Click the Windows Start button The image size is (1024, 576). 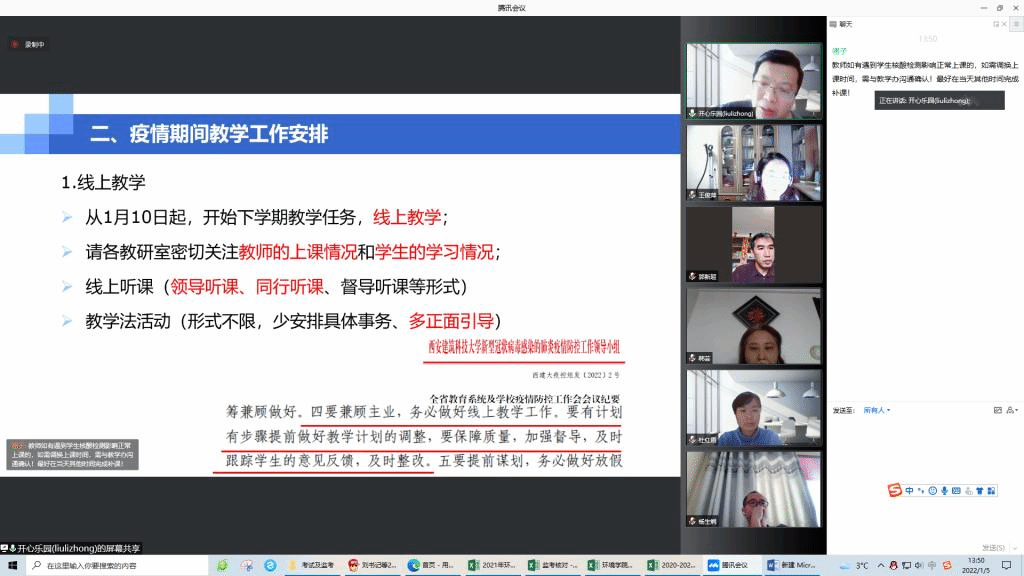coord(10,565)
